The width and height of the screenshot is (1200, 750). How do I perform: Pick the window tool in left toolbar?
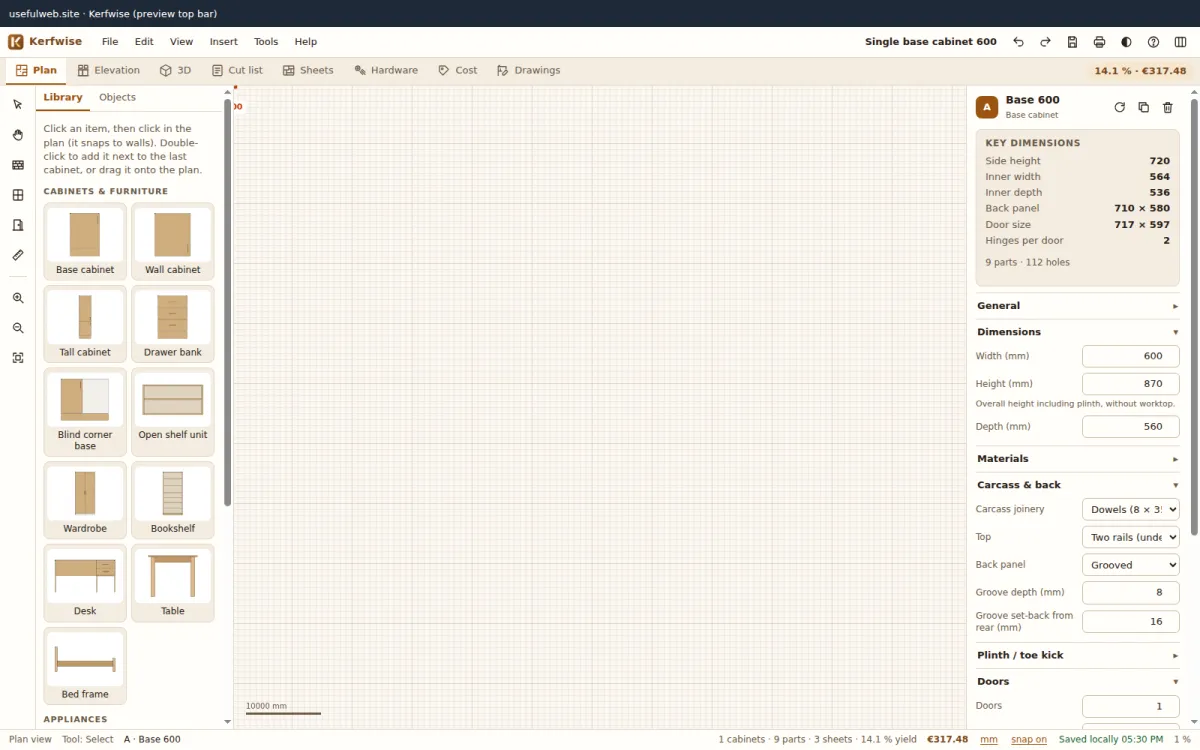click(18, 195)
